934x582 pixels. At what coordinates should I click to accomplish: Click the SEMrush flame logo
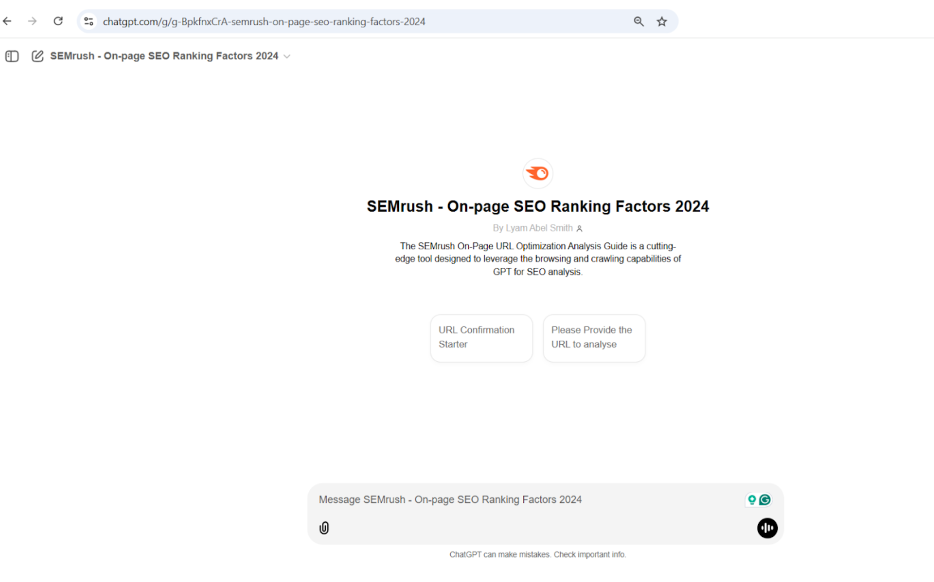537,173
